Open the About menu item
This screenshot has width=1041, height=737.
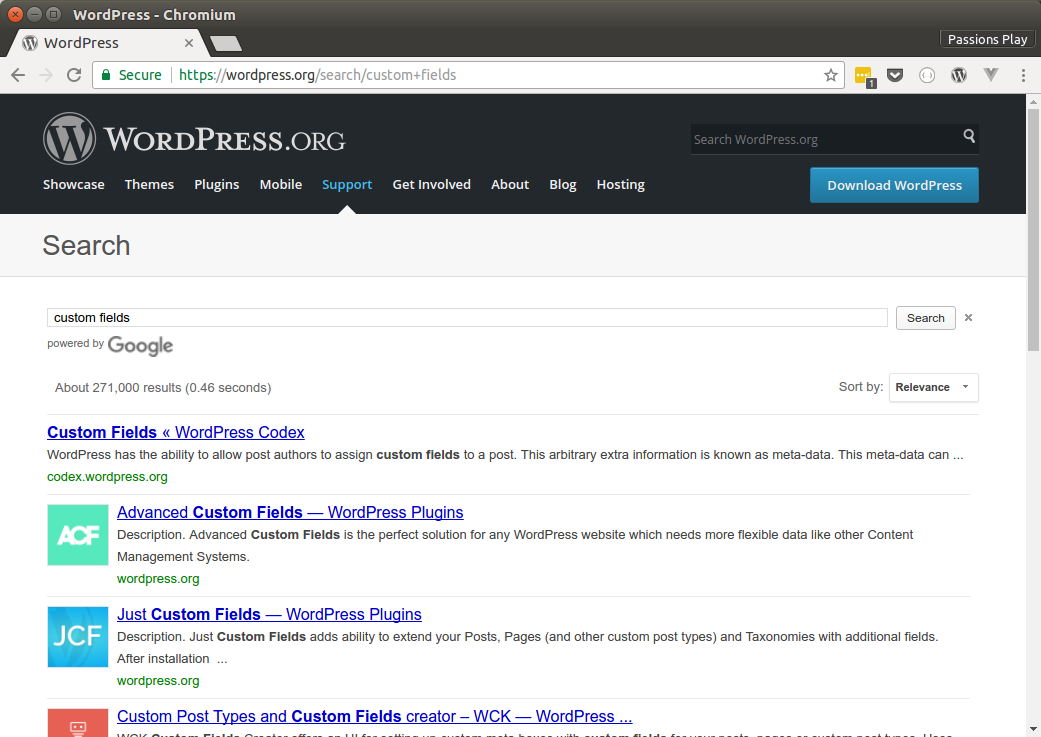(510, 185)
